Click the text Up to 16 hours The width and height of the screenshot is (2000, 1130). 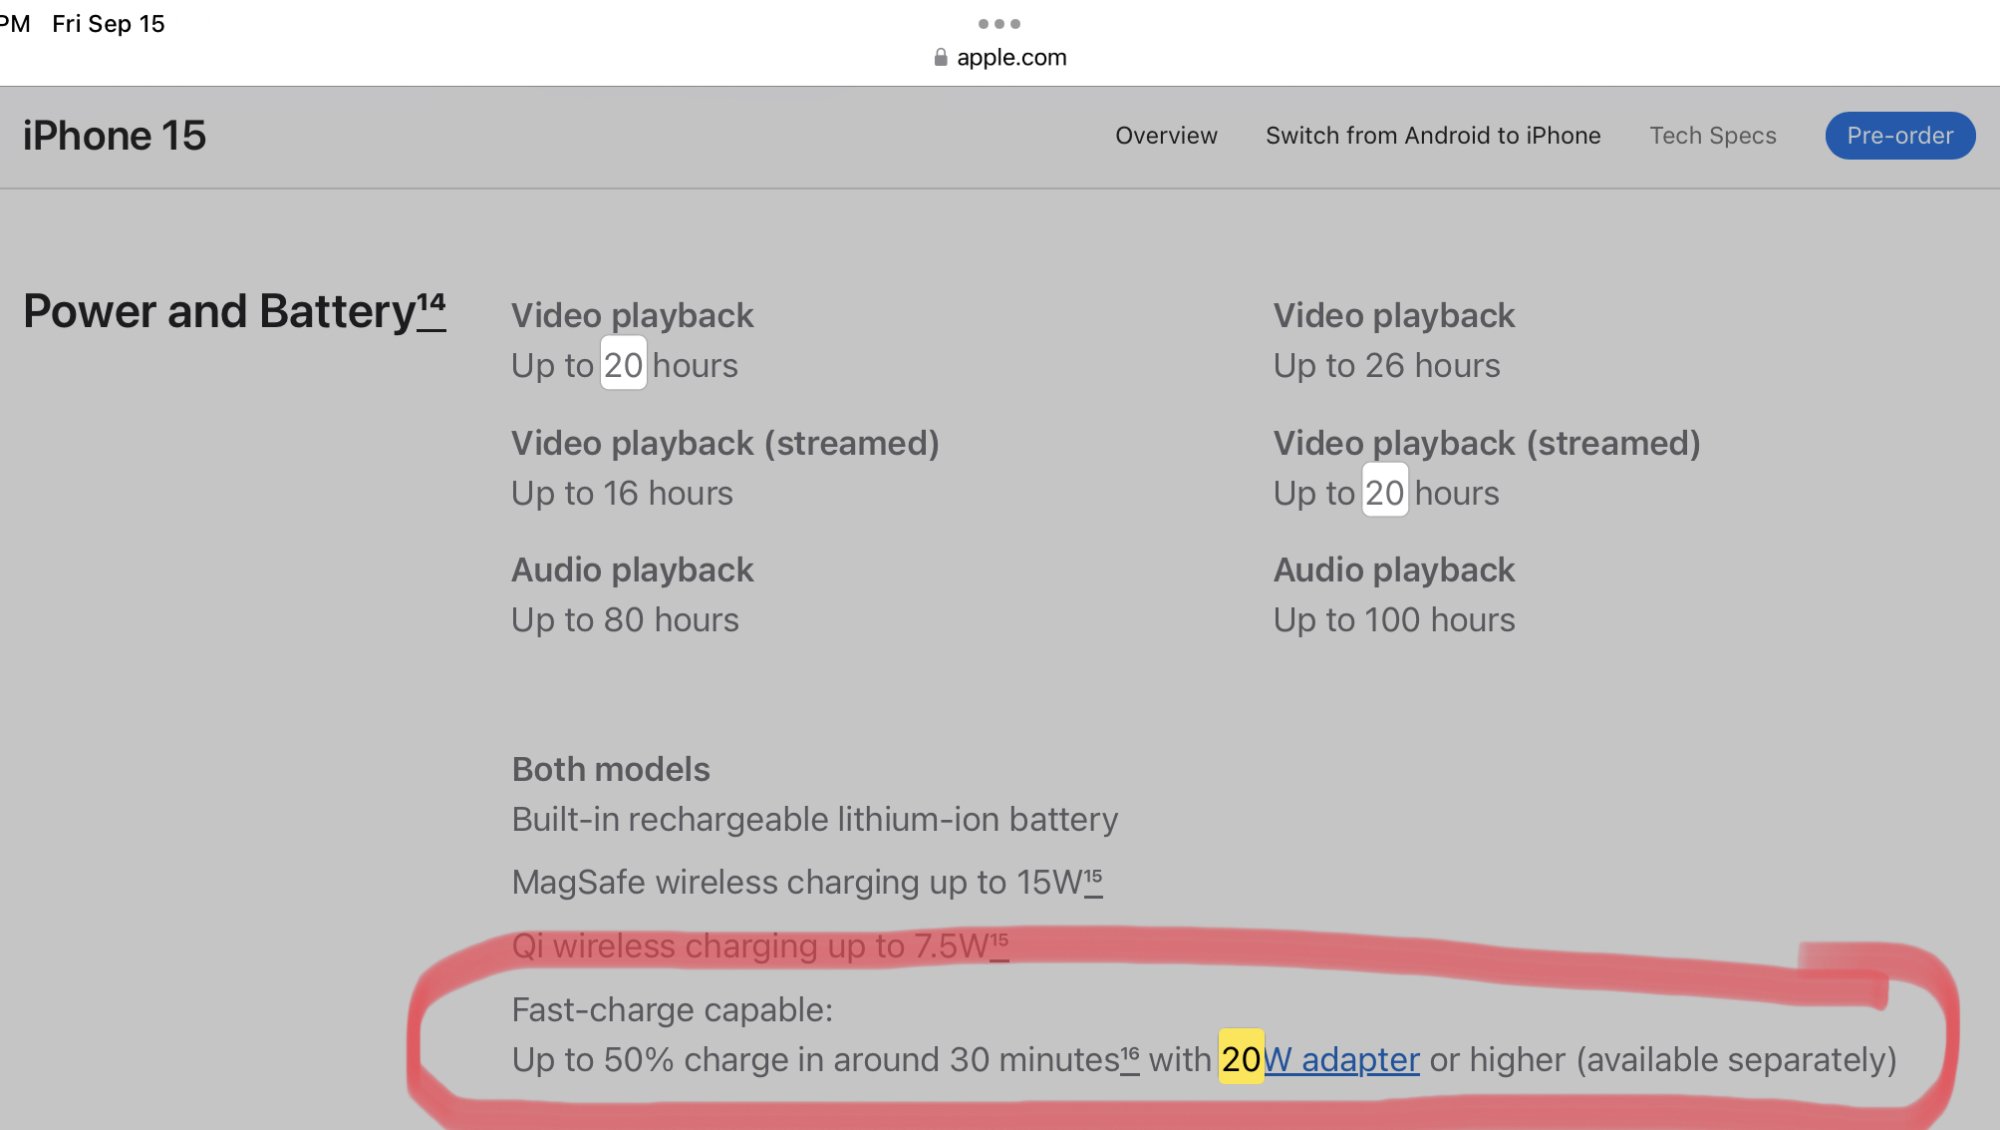tap(622, 493)
